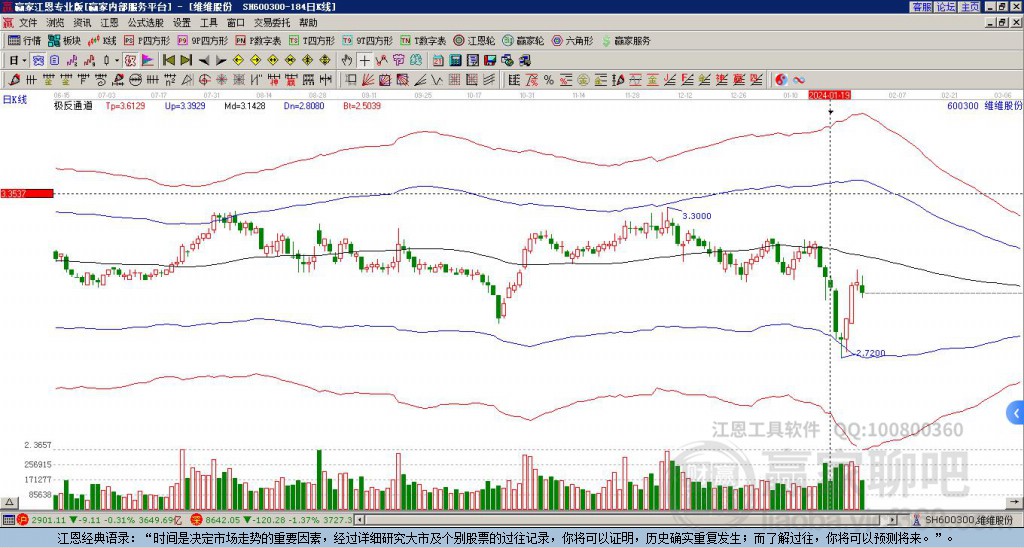Open the T数字表 tool
The width and height of the screenshot is (1024, 548).
point(423,40)
